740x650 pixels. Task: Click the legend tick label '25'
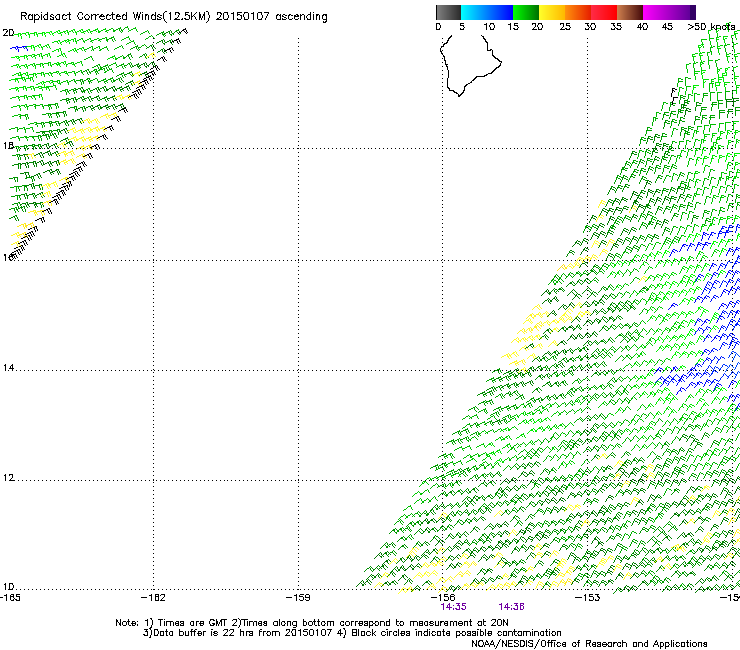tap(565, 27)
